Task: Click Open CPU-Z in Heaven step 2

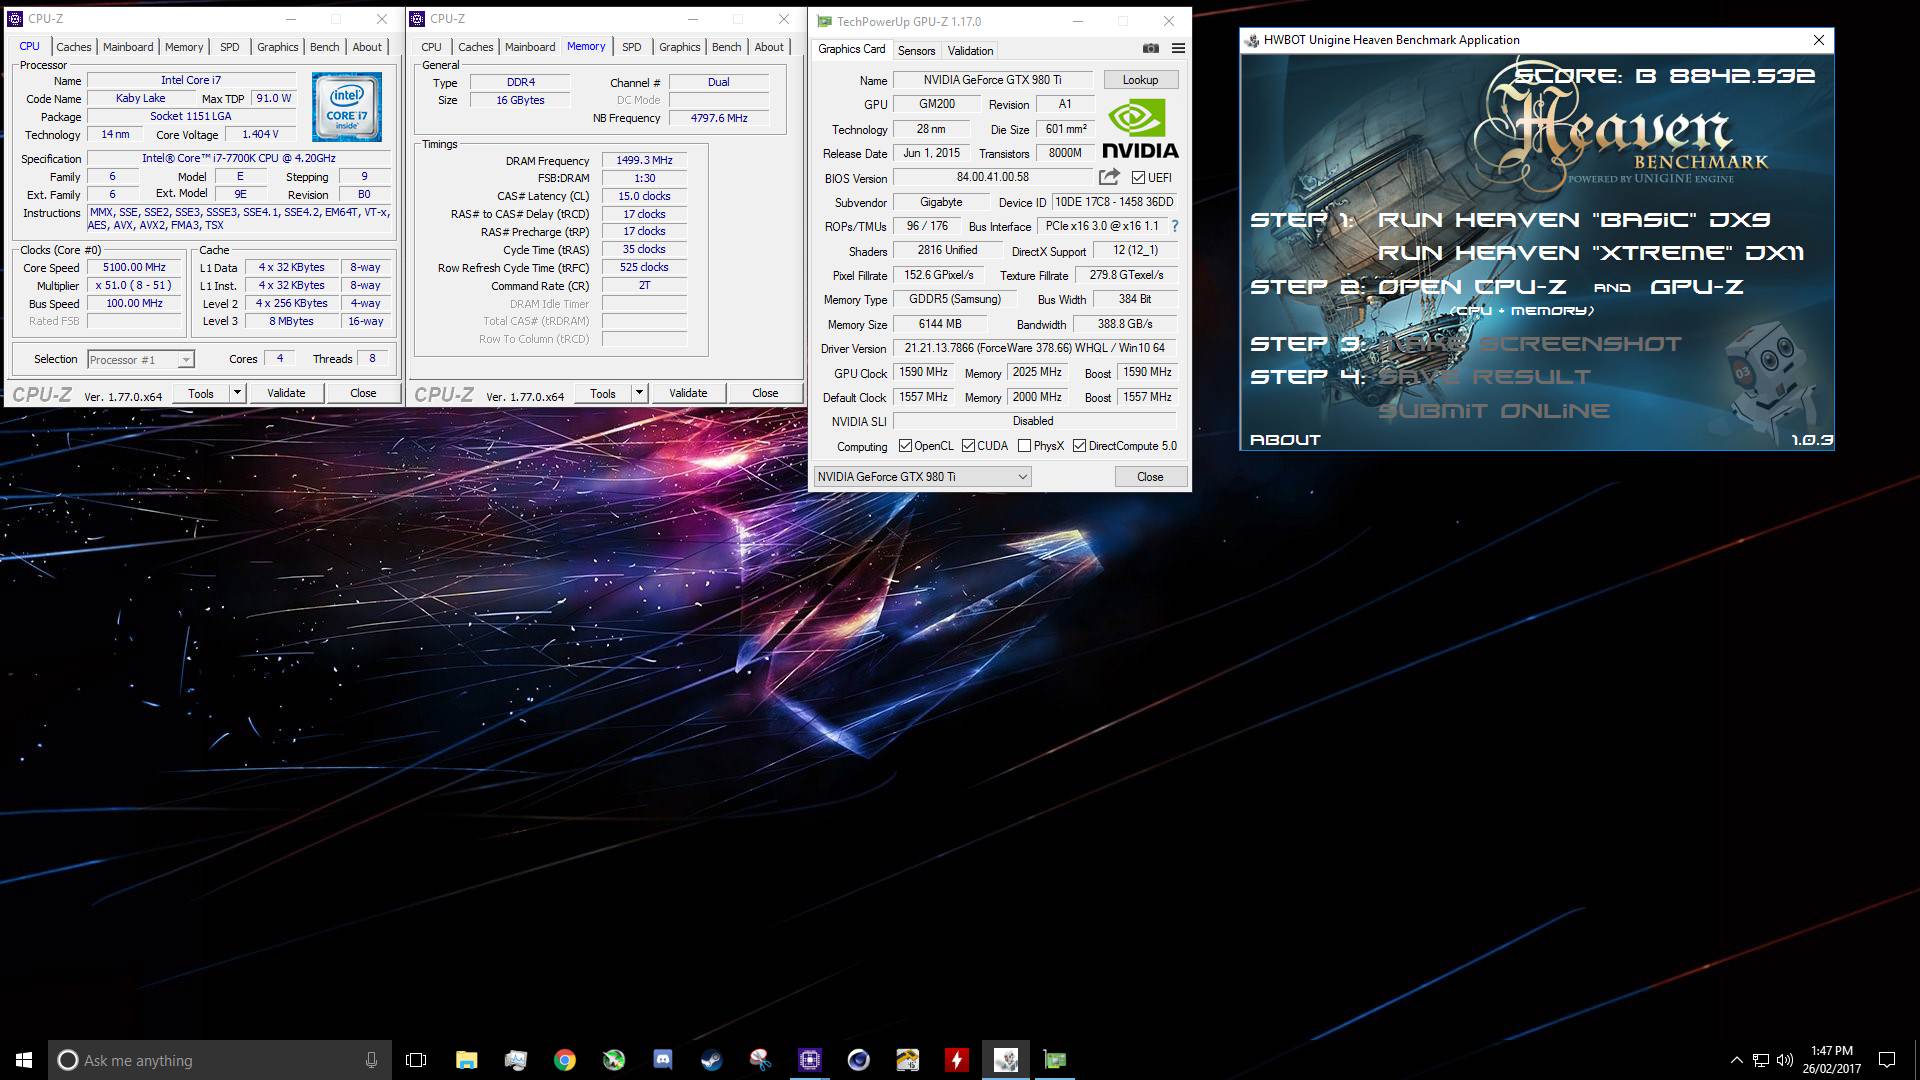Action: [x=1472, y=287]
